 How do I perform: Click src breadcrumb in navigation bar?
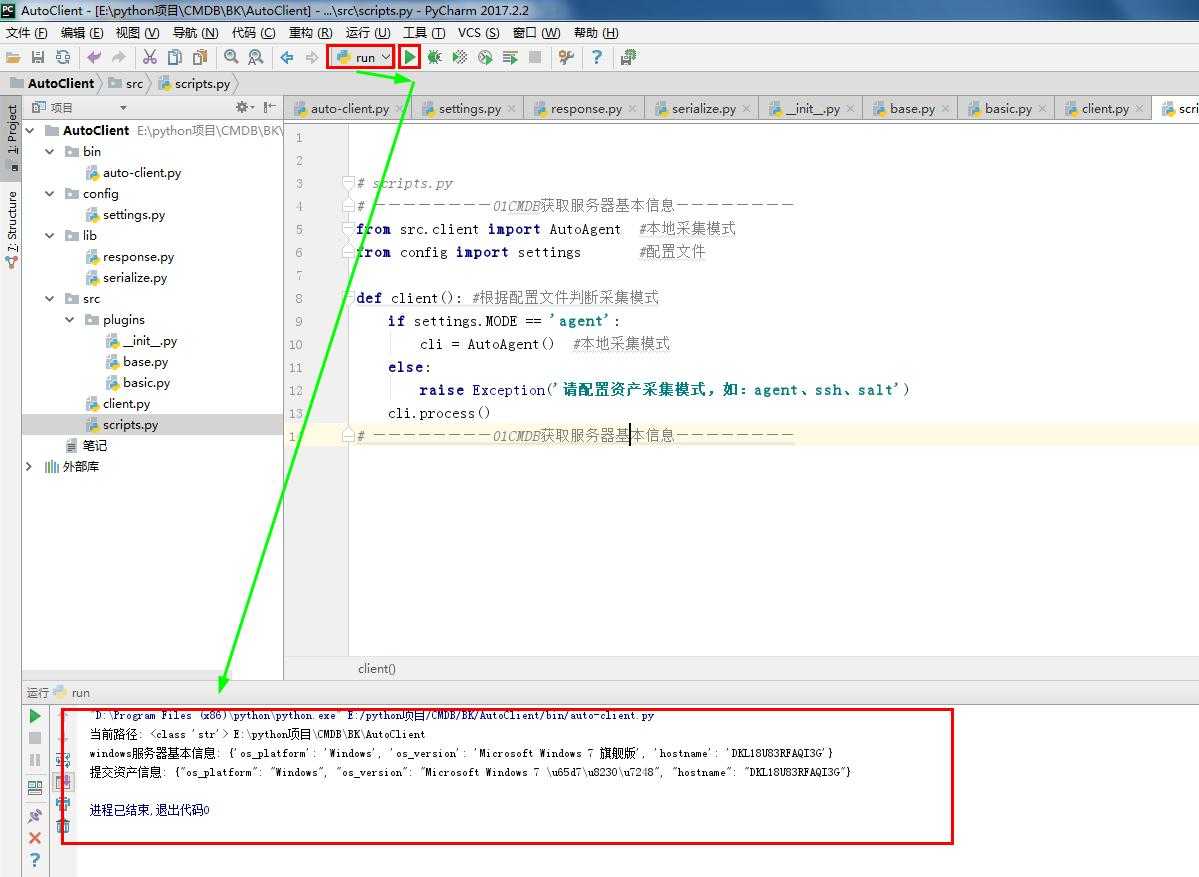126,83
